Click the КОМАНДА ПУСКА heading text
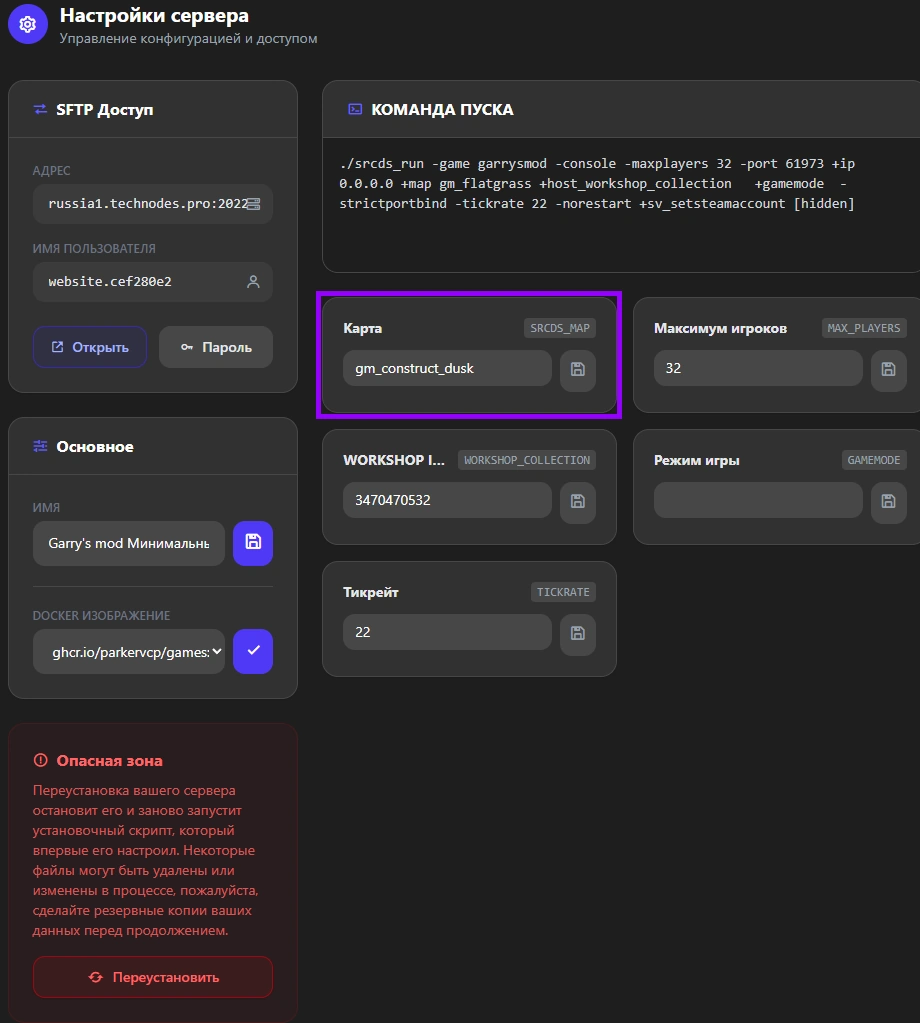Viewport: 920px width, 1023px height. click(442, 110)
